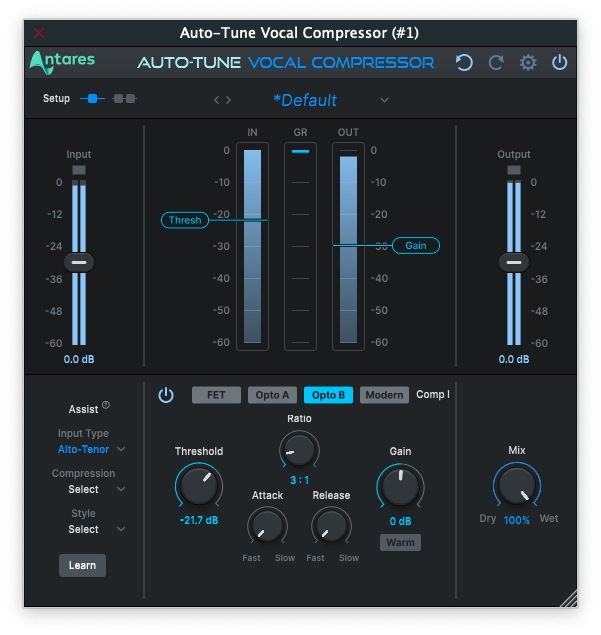Close the plugin window with red X
The height and width of the screenshot is (635, 601).
[39, 33]
